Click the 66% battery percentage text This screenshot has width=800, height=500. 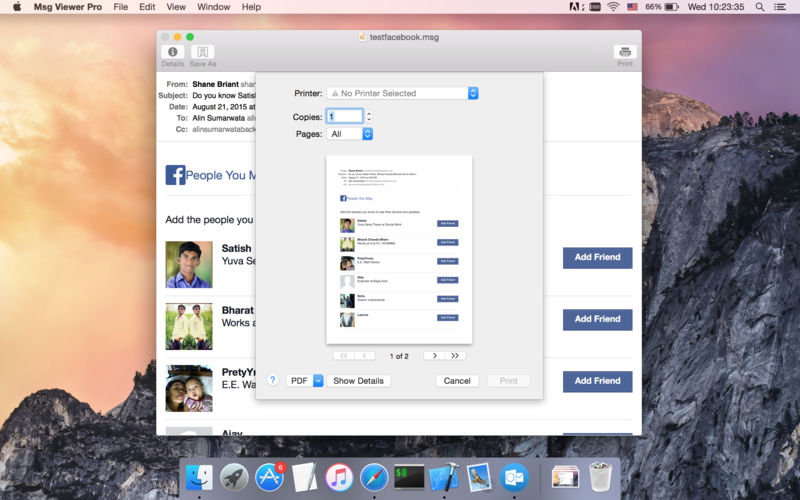click(653, 7)
